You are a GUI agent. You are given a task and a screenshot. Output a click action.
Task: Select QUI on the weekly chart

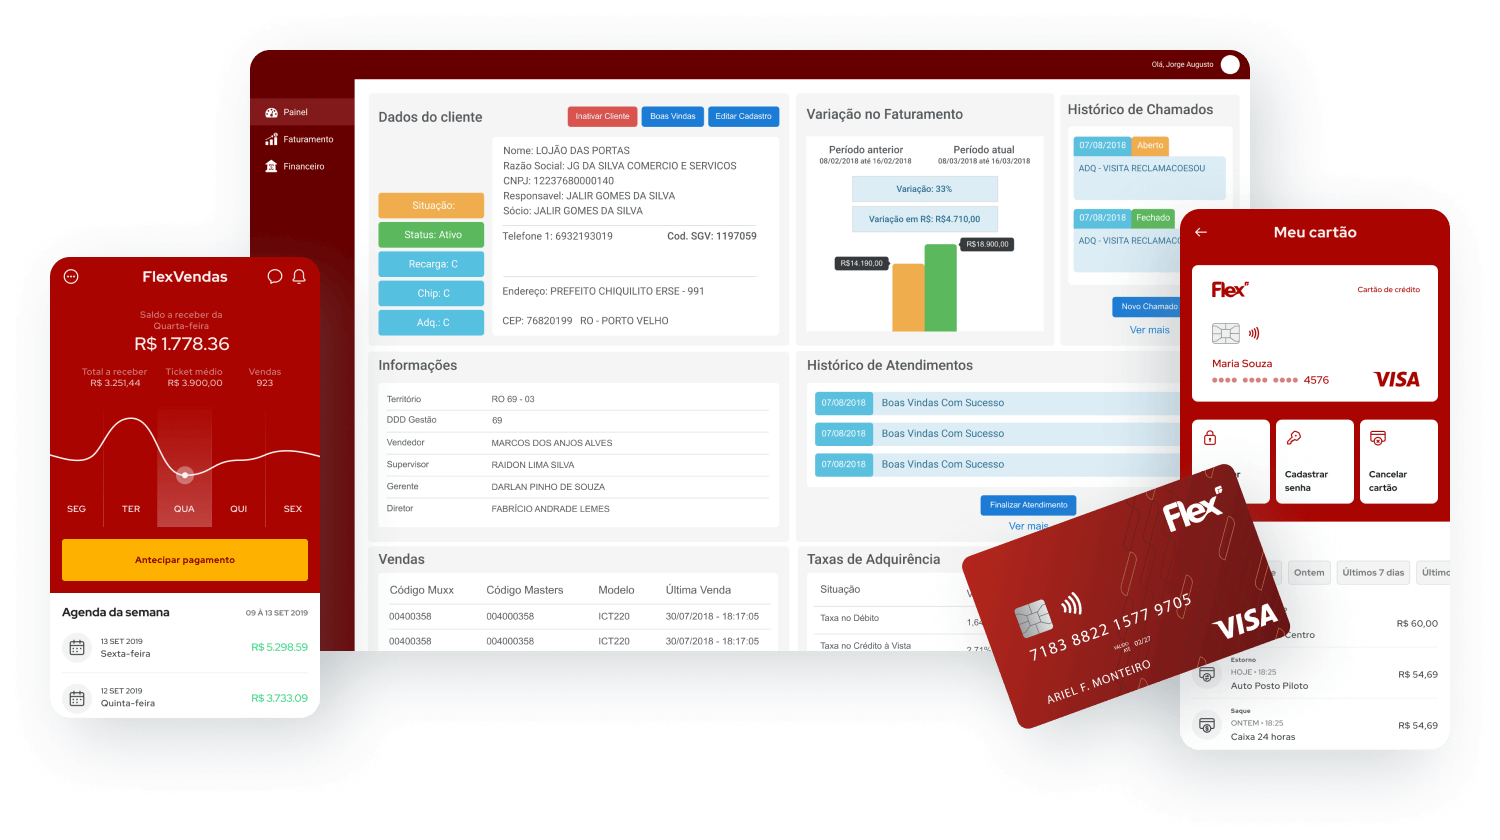239,509
